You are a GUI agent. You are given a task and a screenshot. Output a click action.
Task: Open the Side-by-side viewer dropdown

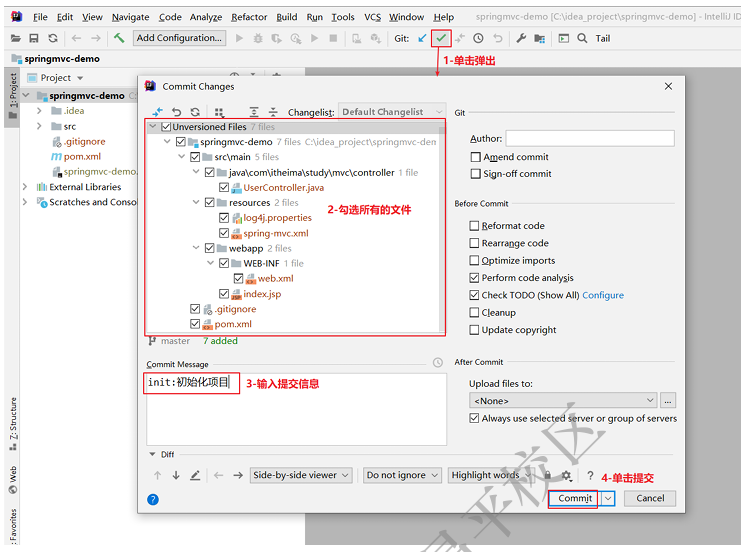pos(301,475)
